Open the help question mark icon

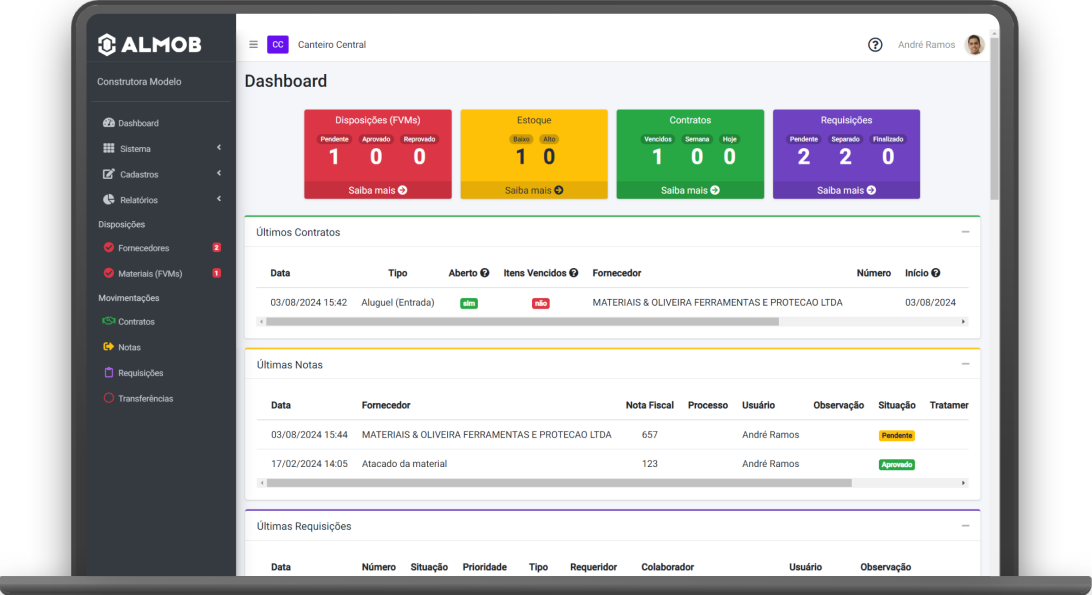(875, 45)
